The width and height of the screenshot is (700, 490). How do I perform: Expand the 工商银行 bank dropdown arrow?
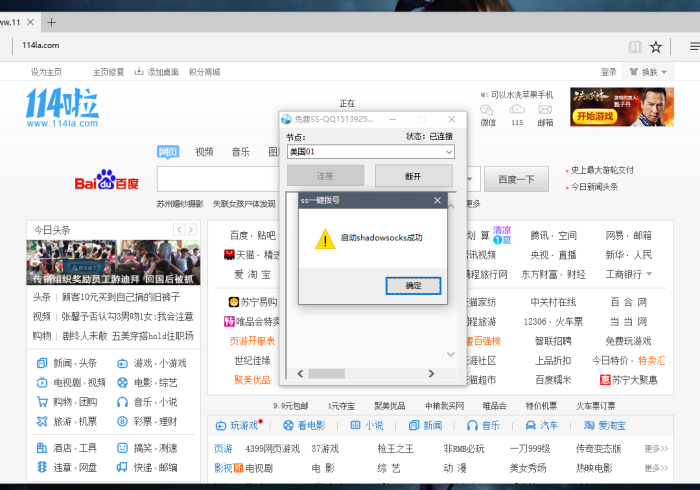click(648, 274)
